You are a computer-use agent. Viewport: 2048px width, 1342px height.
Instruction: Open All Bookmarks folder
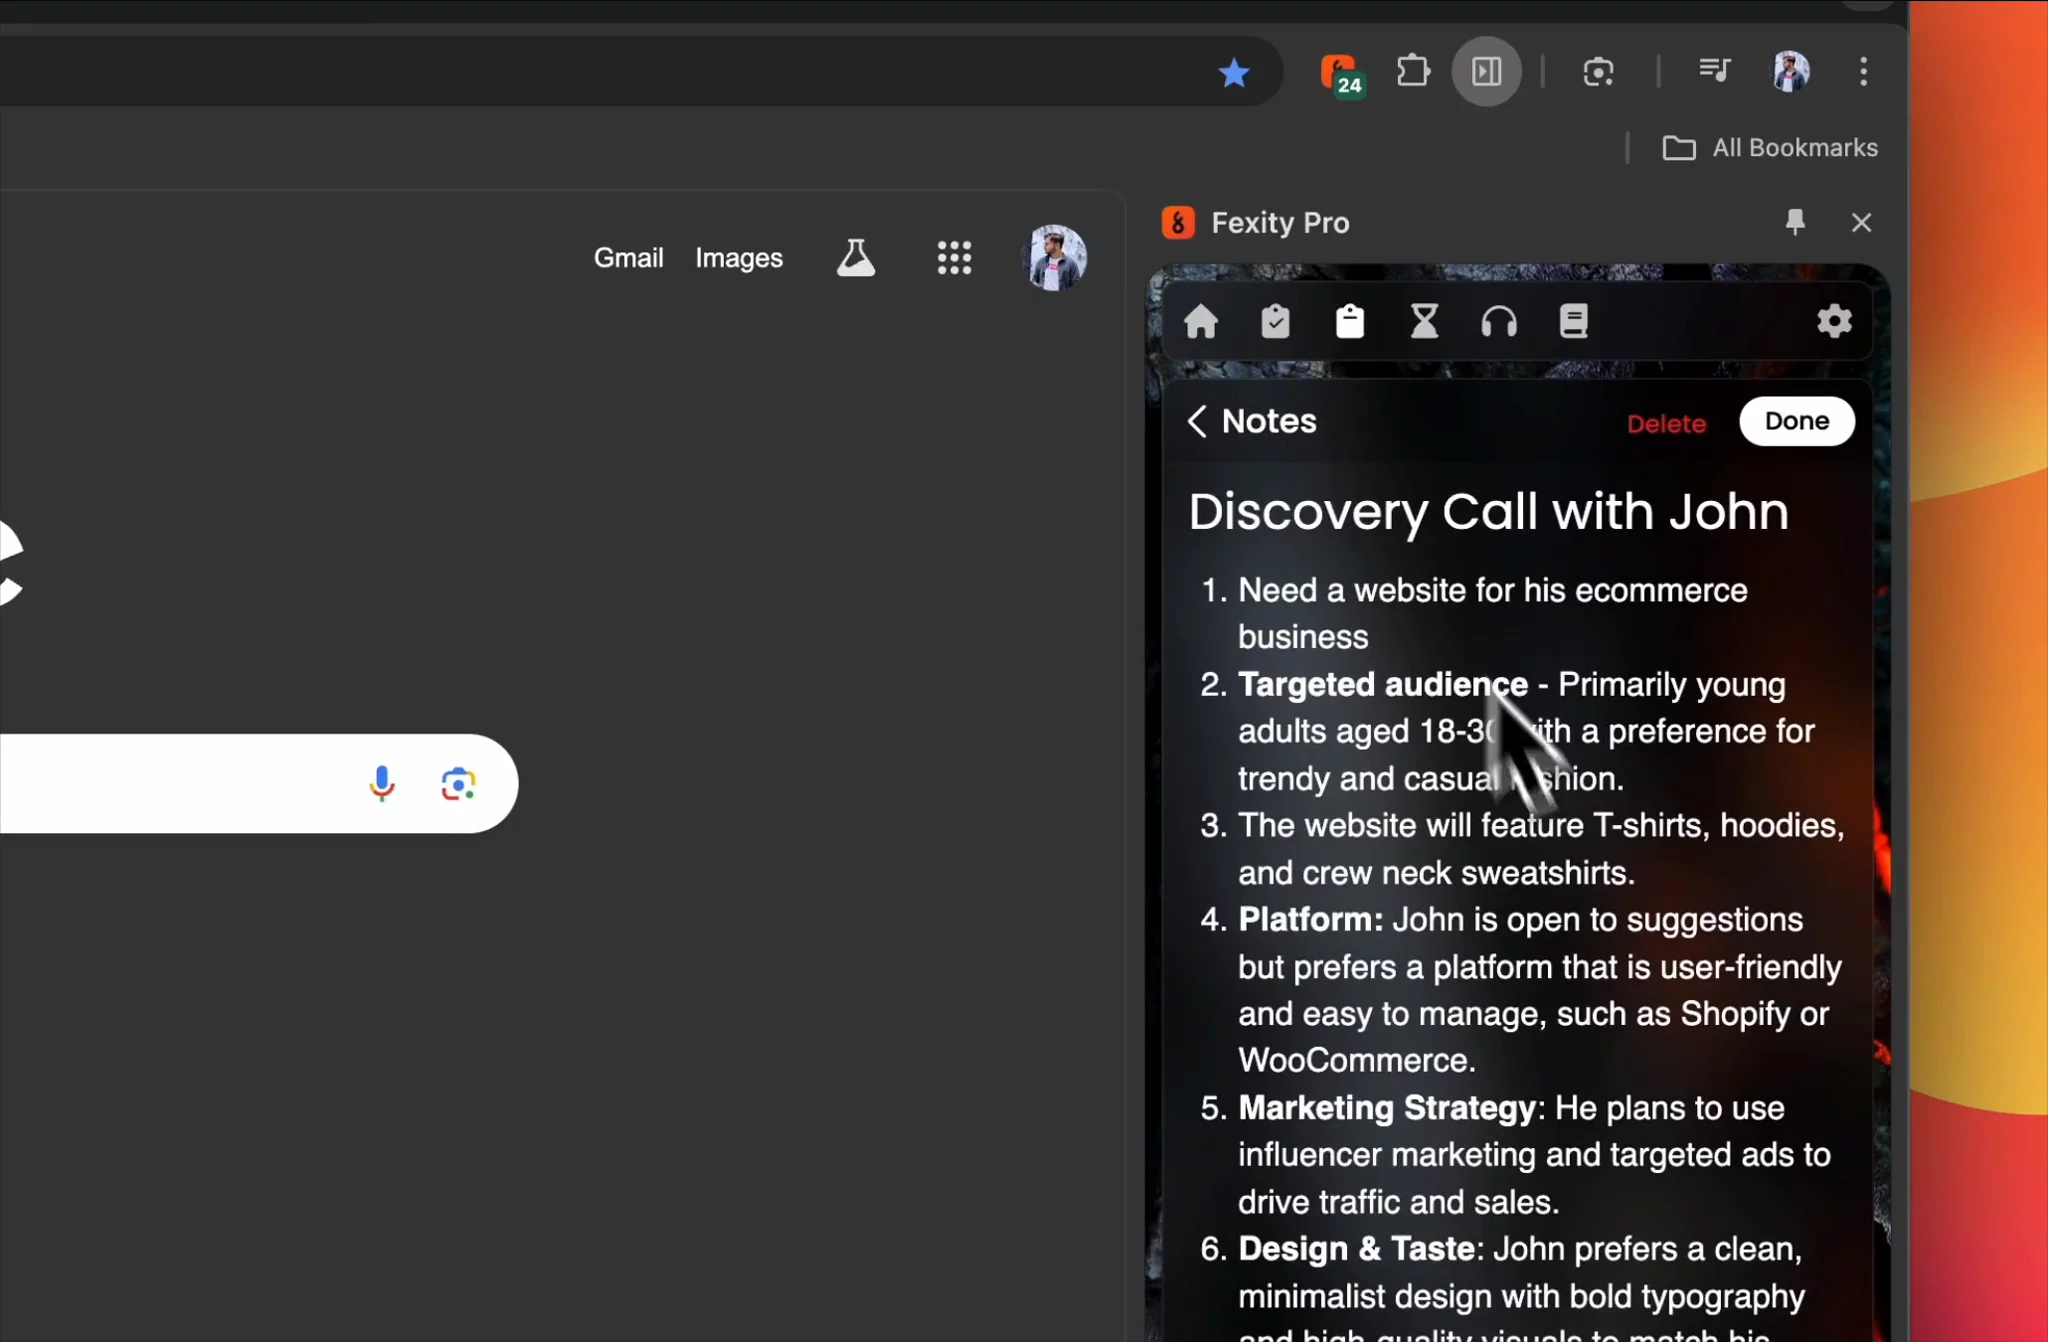(x=1770, y=148)
